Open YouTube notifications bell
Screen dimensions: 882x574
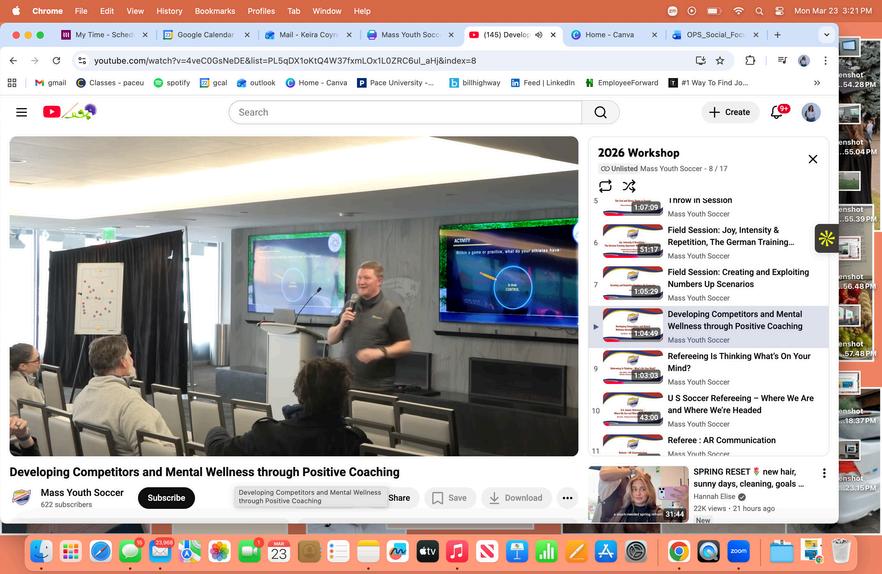point(777,112)
